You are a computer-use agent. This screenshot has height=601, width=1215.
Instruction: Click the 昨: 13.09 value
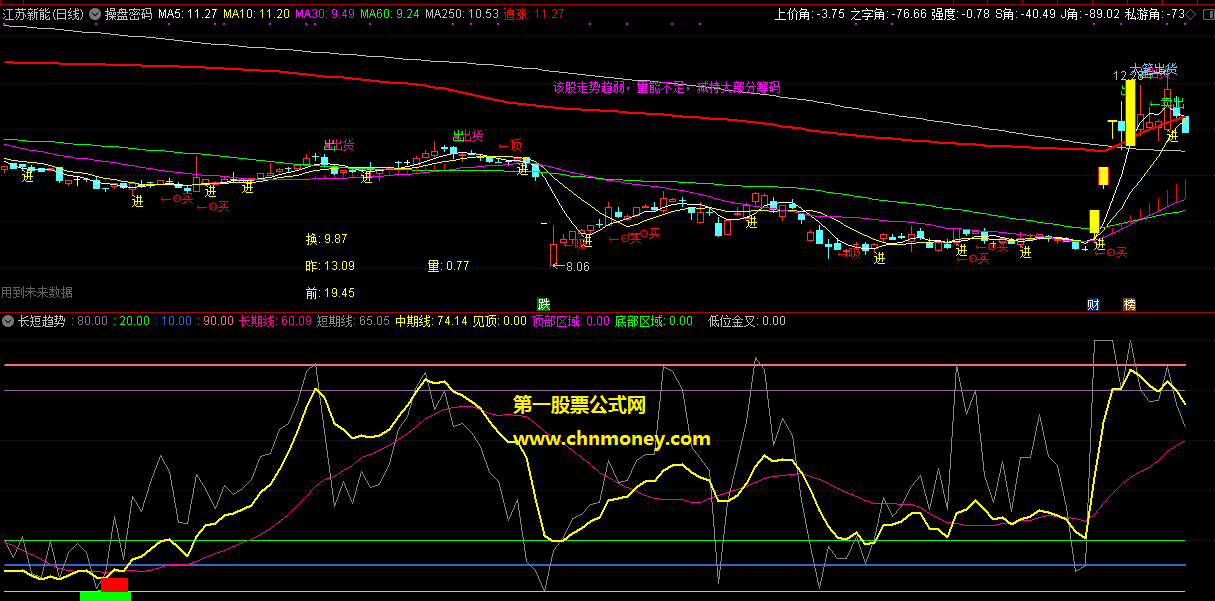tap(330, 266)
